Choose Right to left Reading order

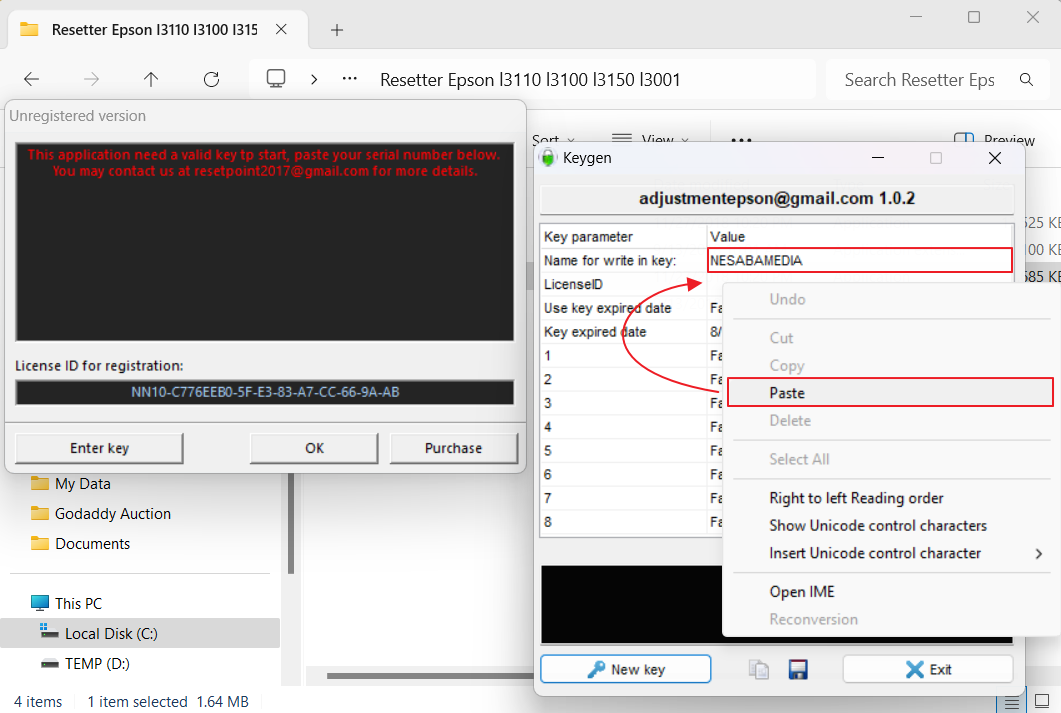point(856,498)
